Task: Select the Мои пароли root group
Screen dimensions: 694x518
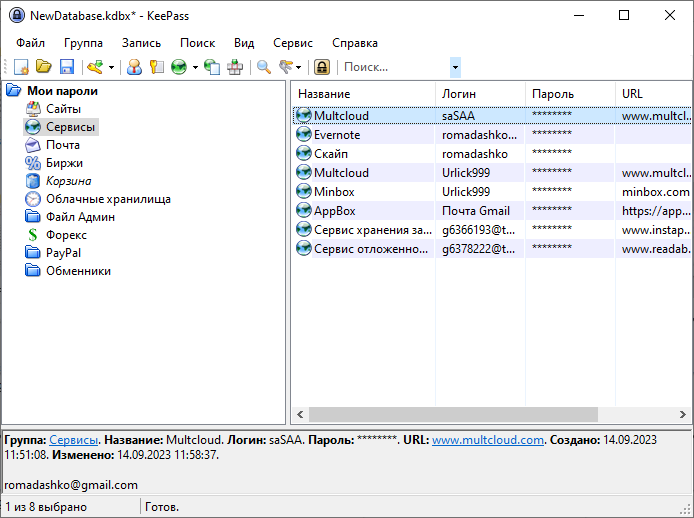Action: (x=62, y=91)
